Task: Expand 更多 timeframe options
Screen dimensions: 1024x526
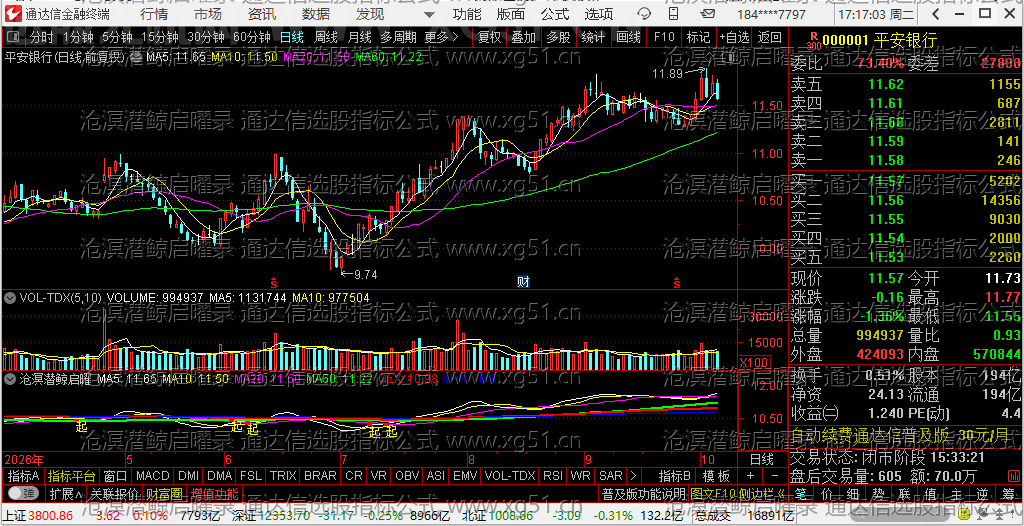Action: click(x=441, y=38)
